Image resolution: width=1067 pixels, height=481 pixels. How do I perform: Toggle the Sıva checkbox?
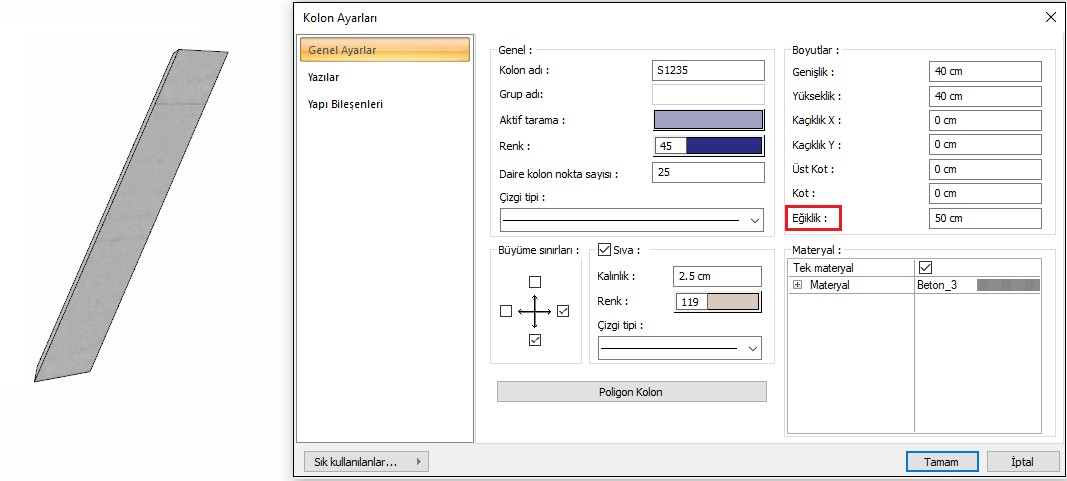click(604, 250)
